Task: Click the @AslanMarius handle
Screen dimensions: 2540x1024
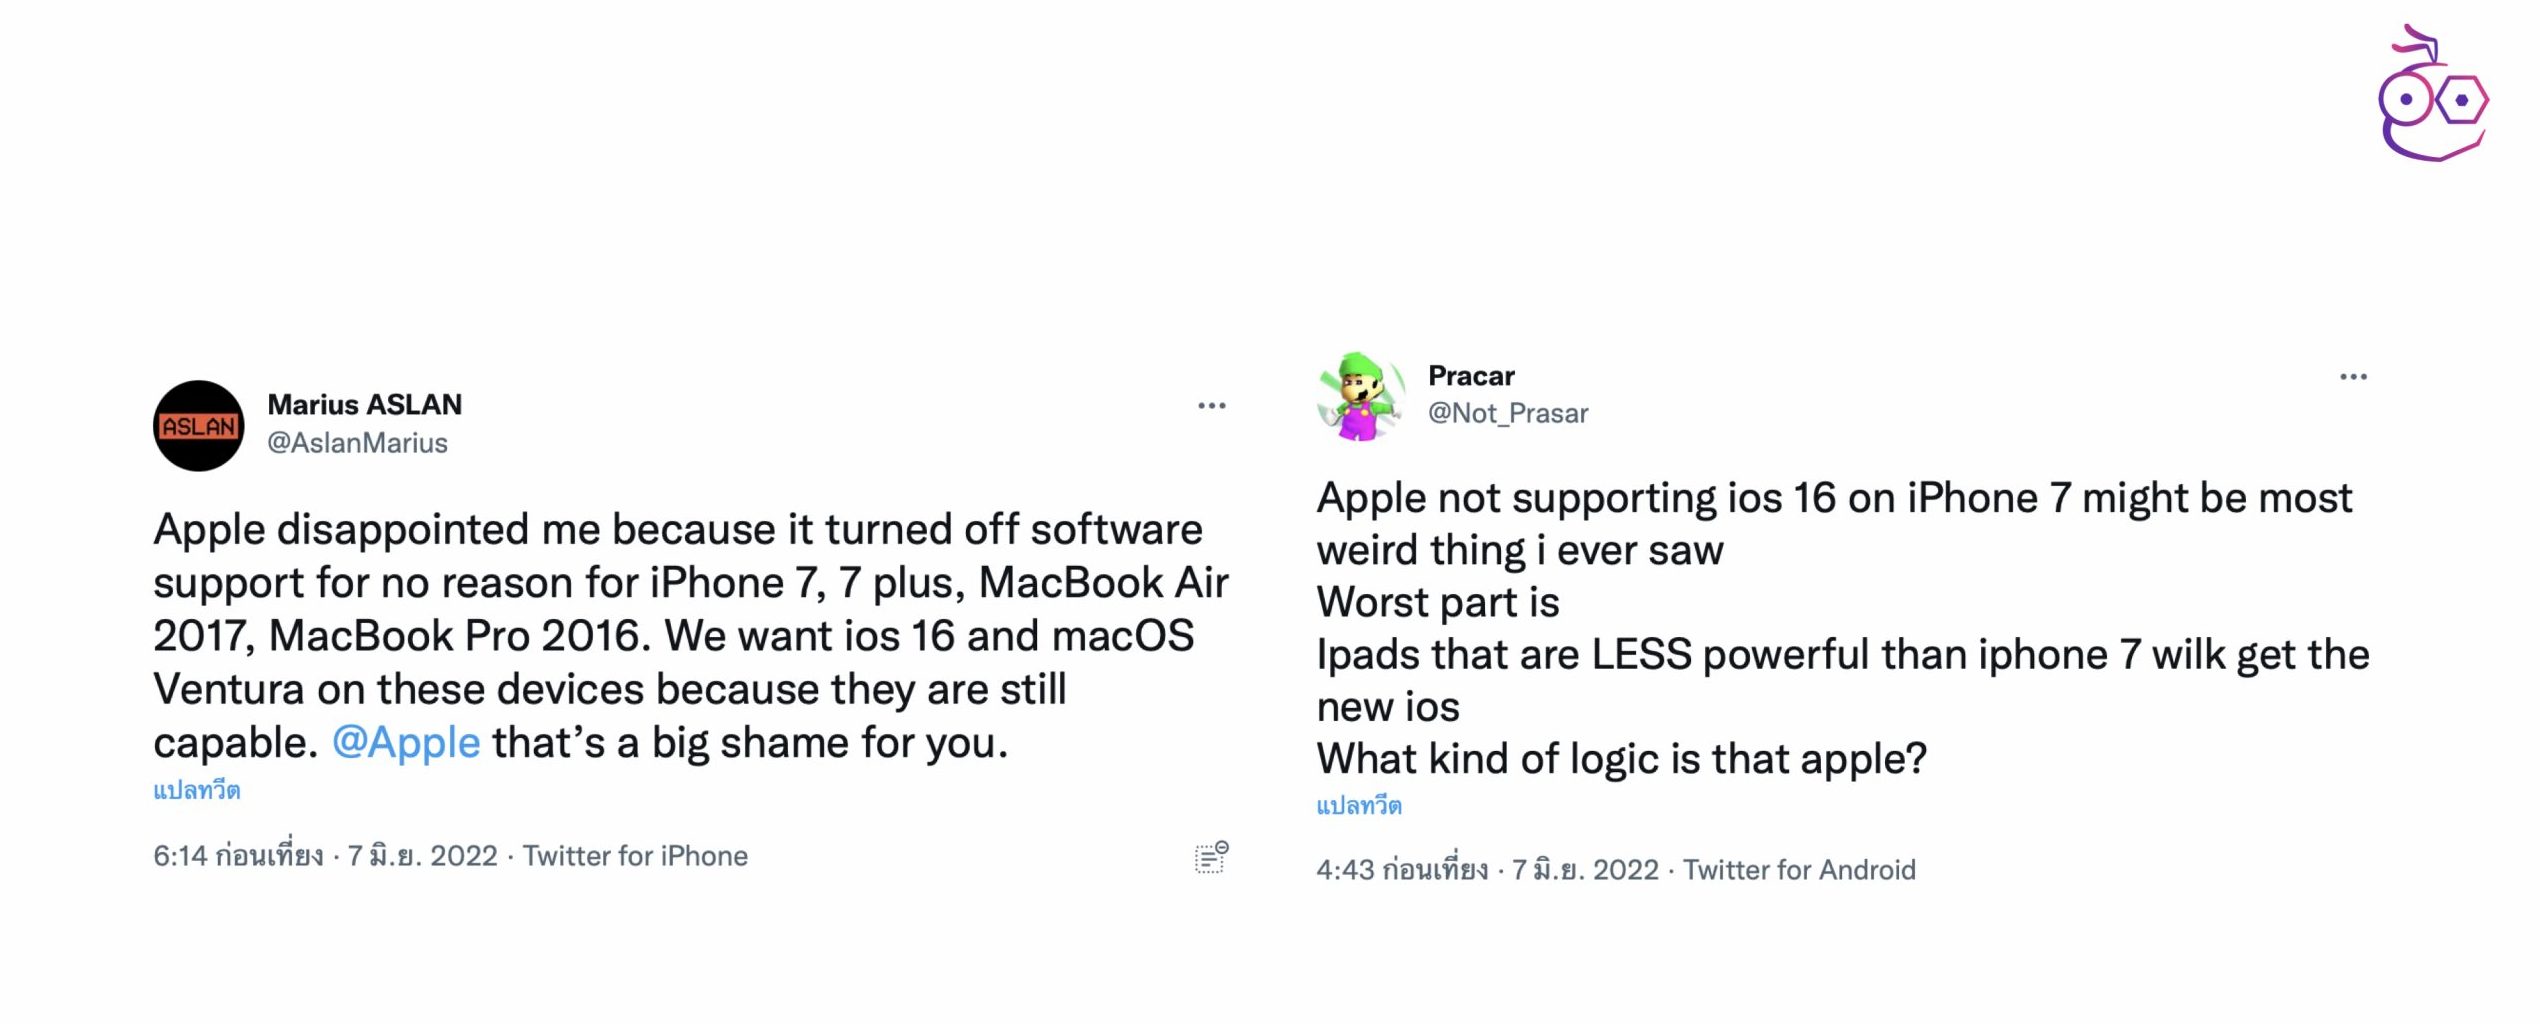Action: 357,443
